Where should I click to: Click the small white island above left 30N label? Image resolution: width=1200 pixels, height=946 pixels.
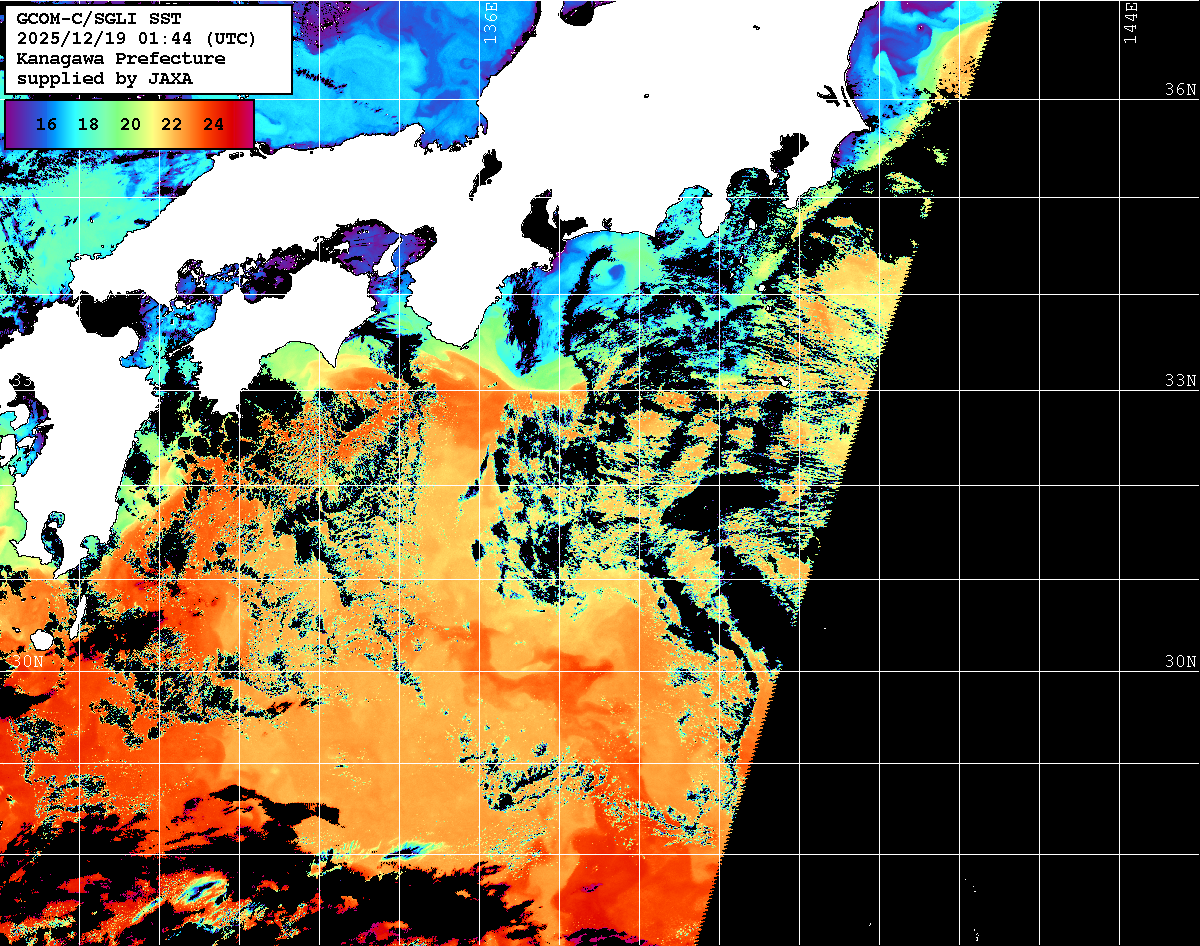42,640
